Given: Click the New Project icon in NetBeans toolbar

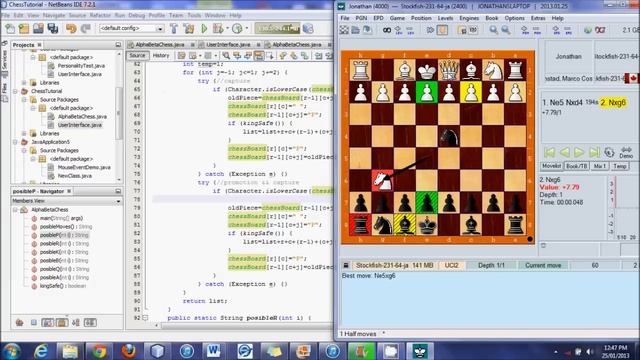Looking at the screenshot, I should pos(24,29).
